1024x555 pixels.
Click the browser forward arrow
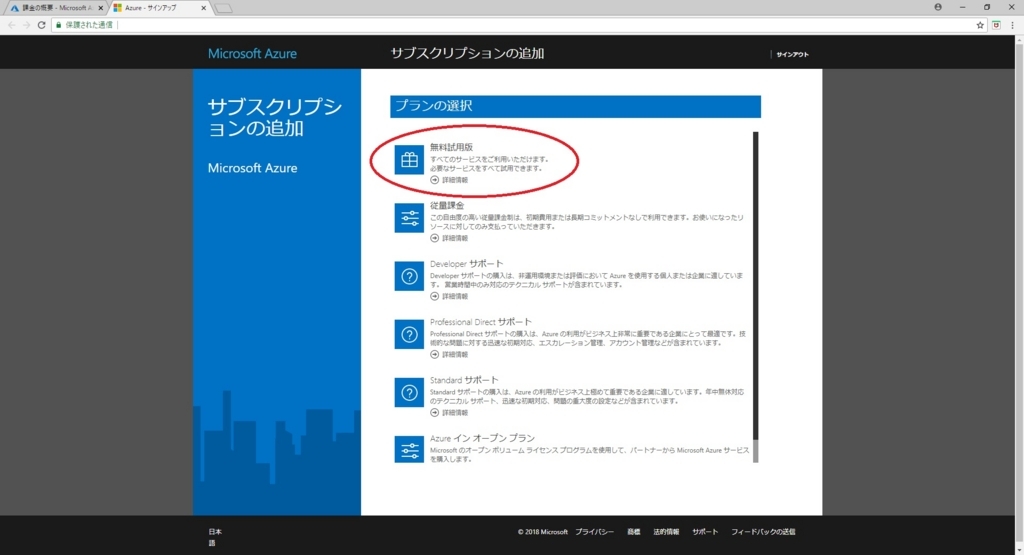26,25
